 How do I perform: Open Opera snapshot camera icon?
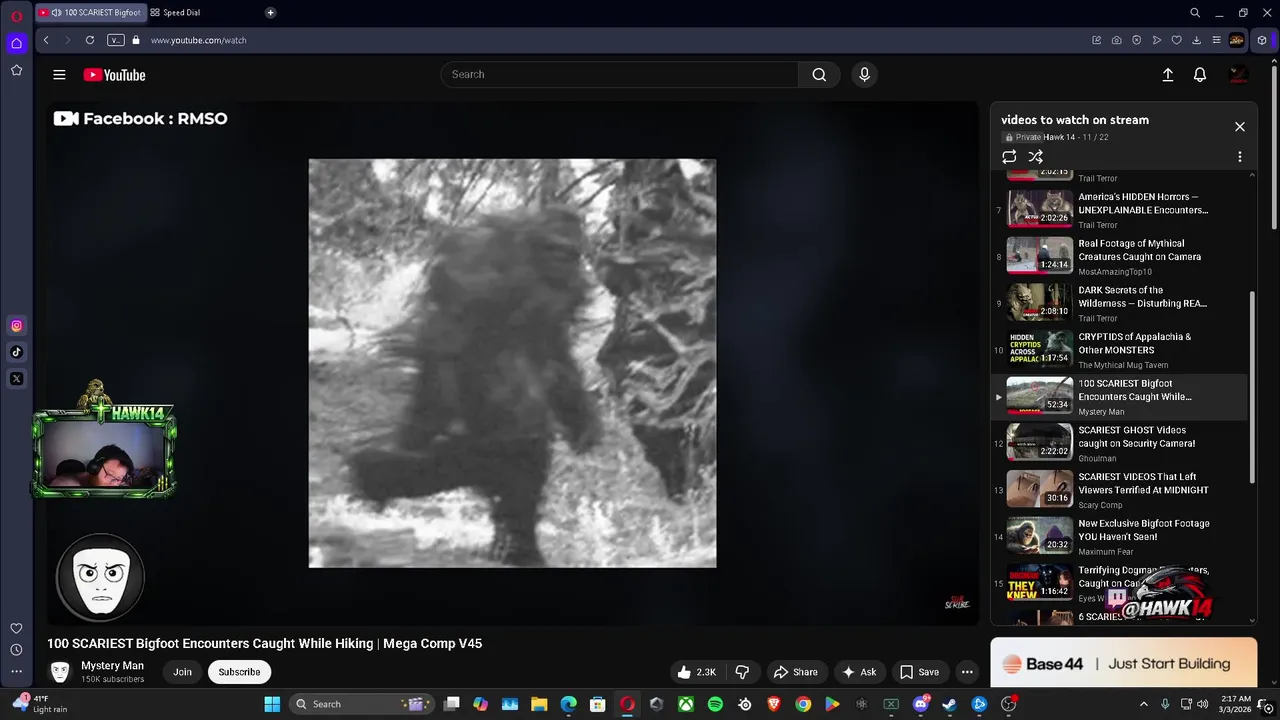pos(1117,40)
